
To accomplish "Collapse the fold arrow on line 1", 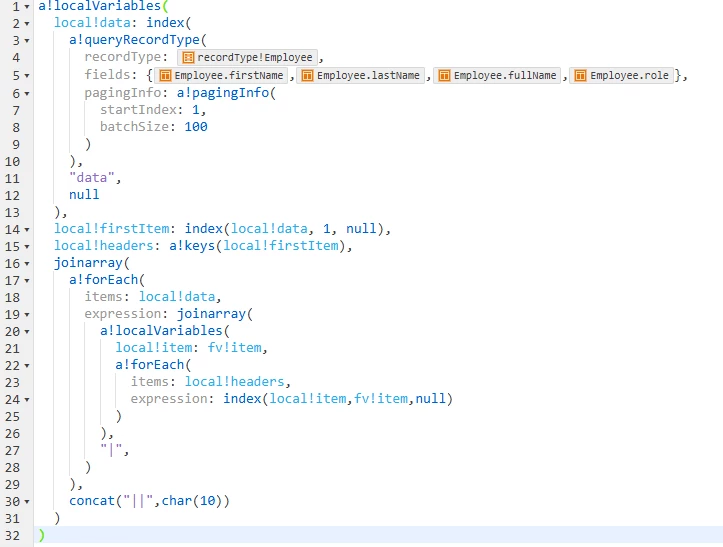I will (x=27, y=7).
